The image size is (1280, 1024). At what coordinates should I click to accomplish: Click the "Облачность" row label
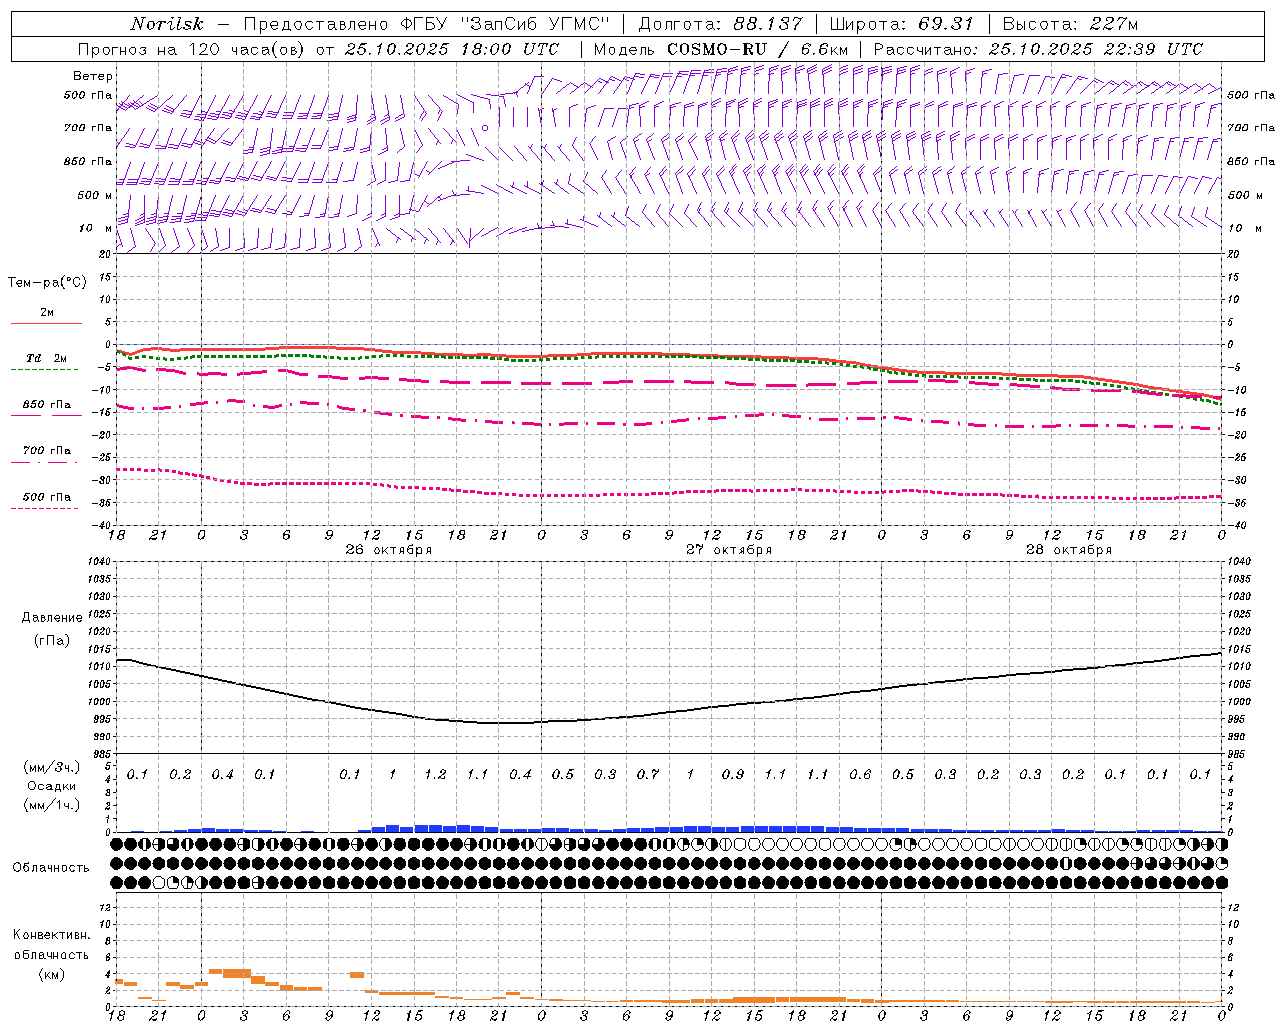51,867
